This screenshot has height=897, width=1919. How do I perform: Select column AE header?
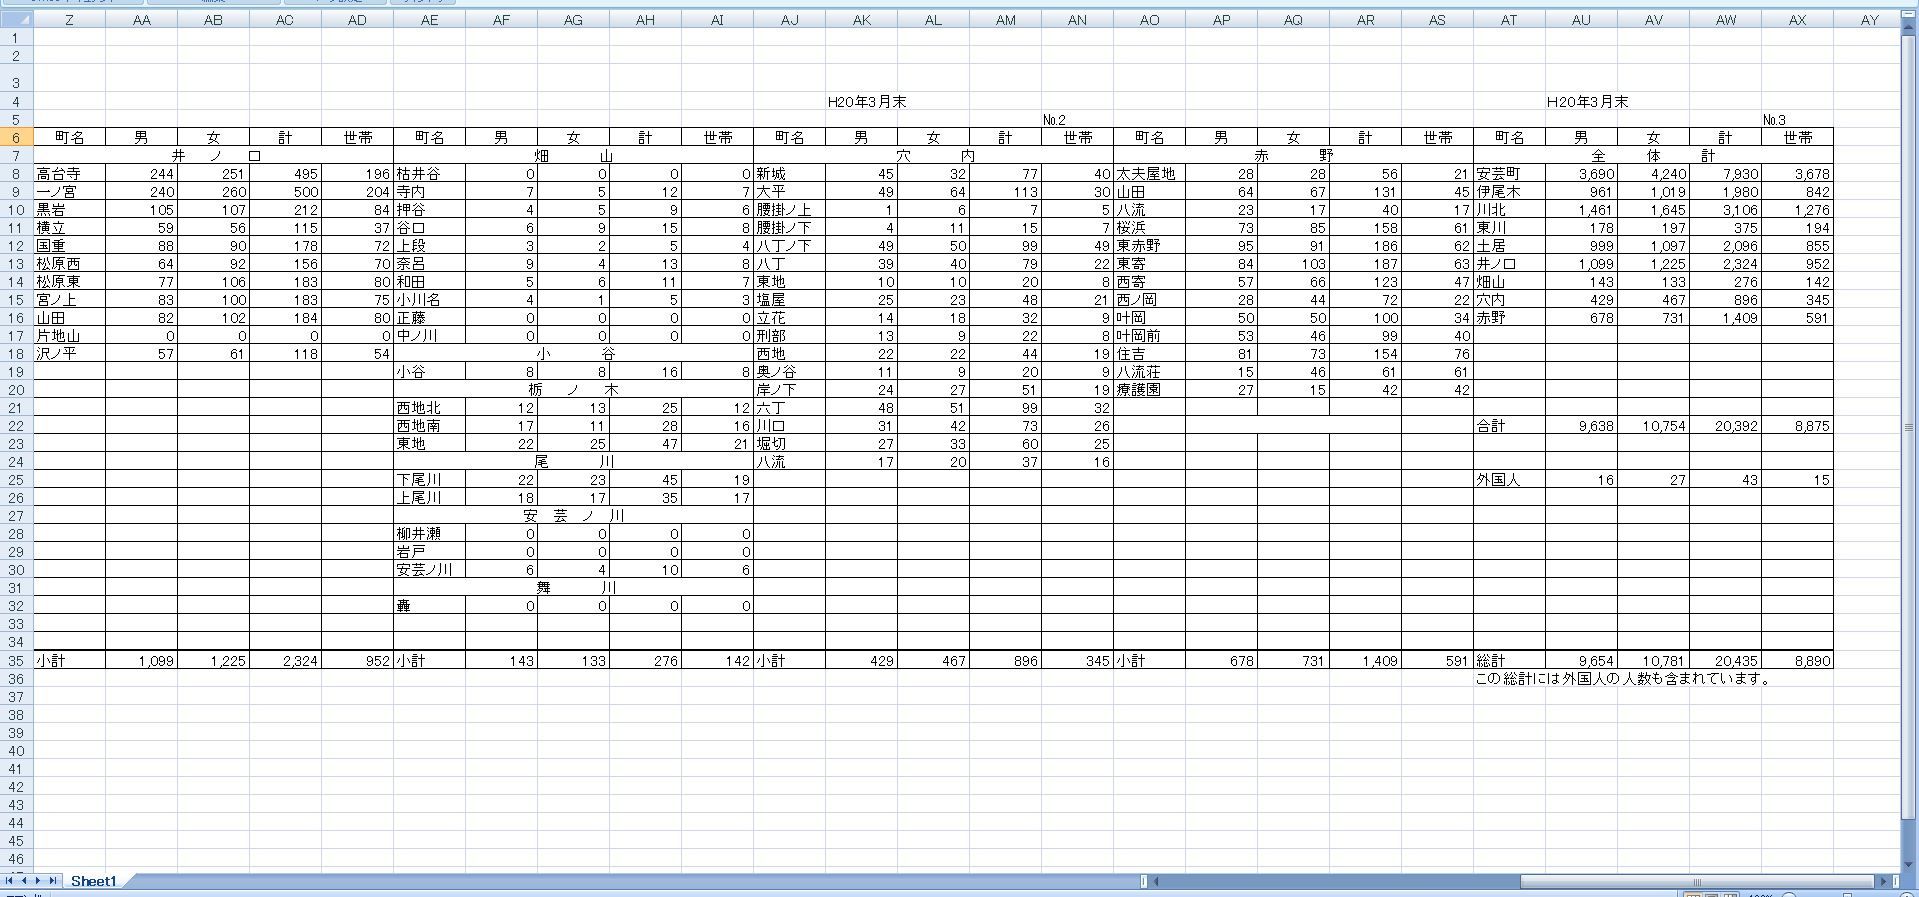click(x=429, y=20)
